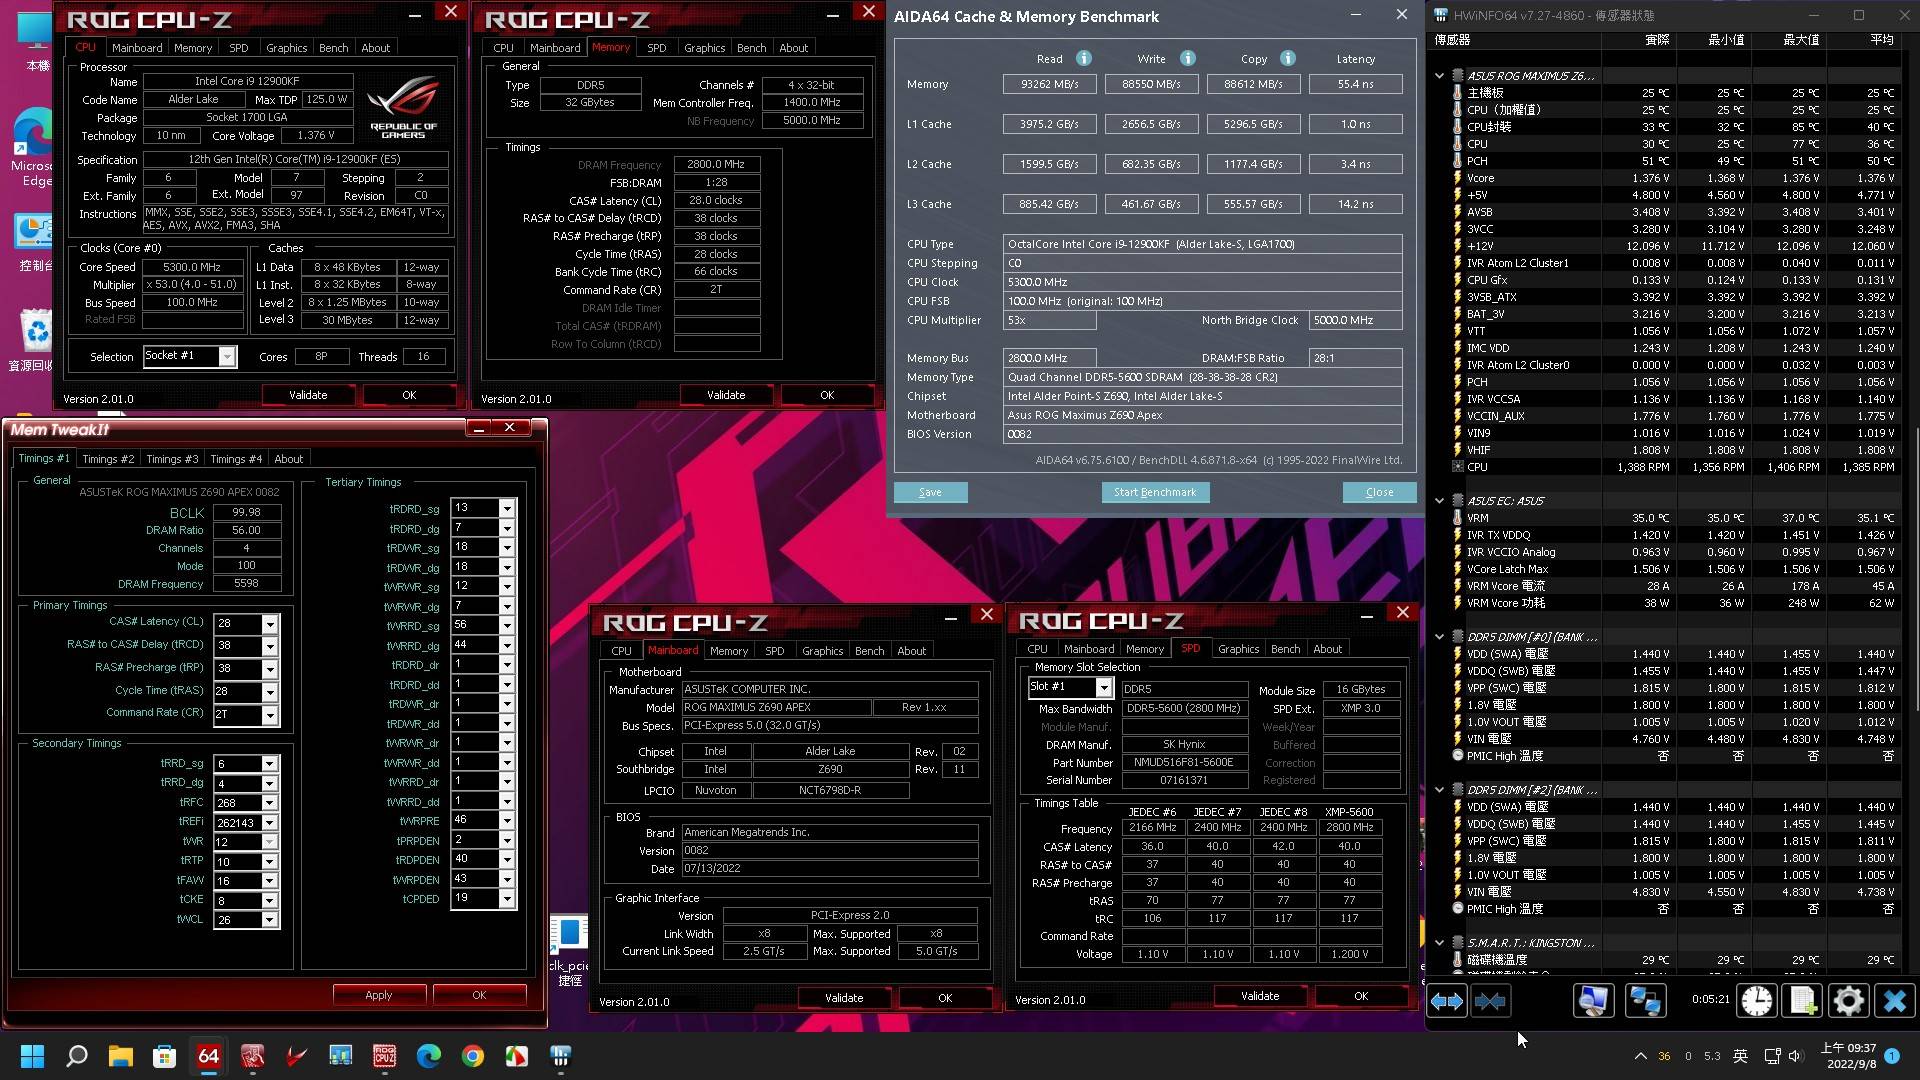1920x1080 pixels.
Task: Open Chrome from the taskbar
Action: tap(472, 1056)
